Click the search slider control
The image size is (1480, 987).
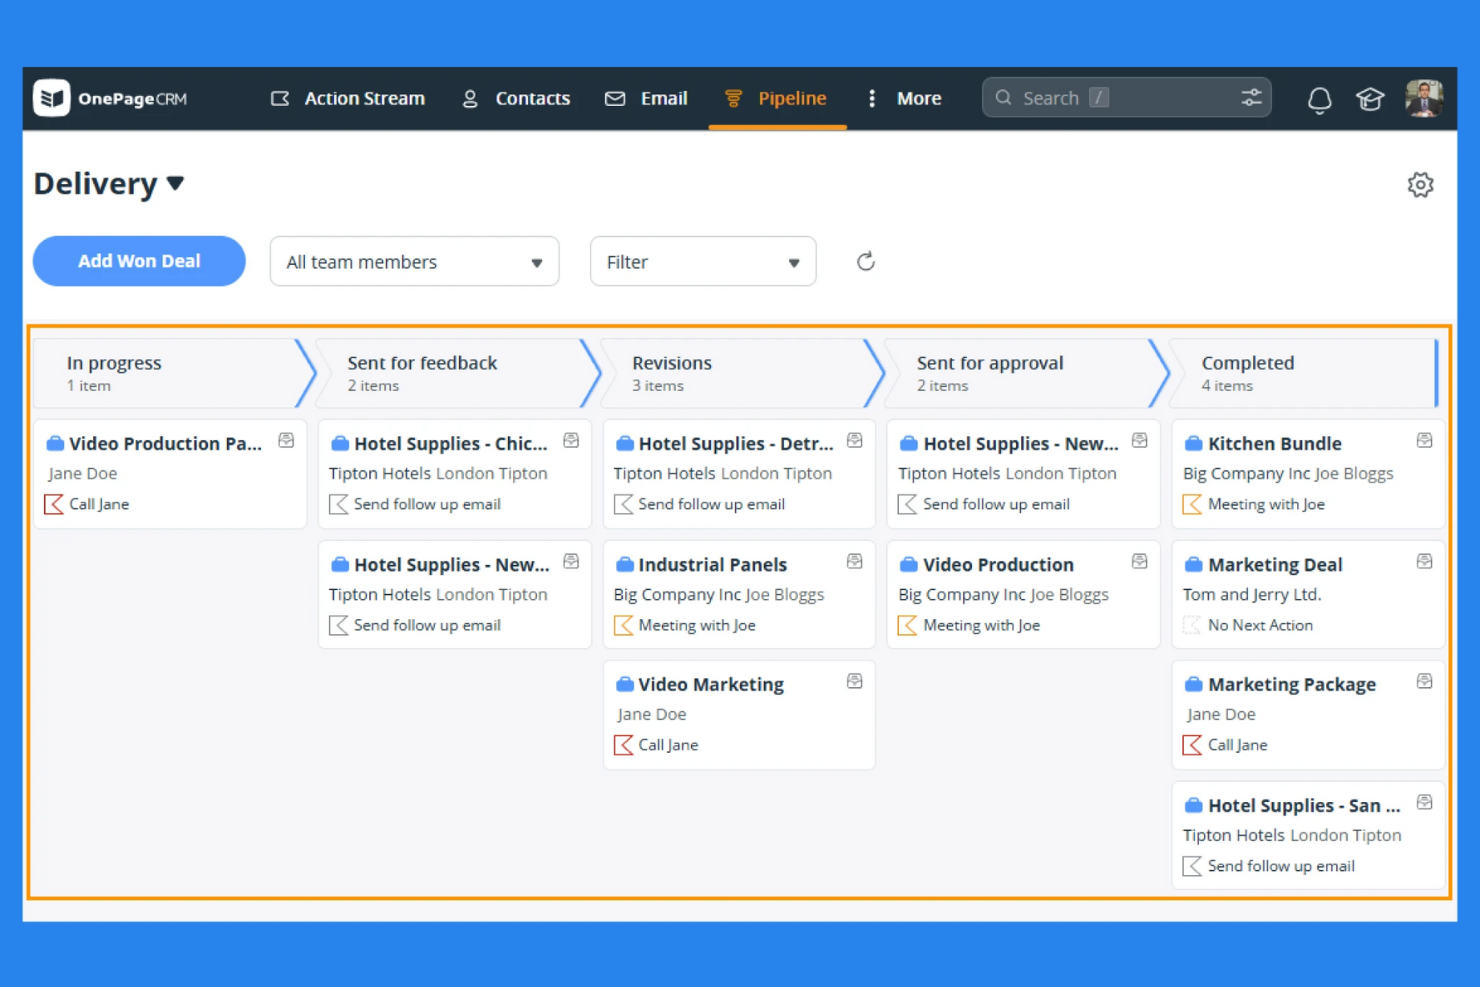click(1251, 97)
